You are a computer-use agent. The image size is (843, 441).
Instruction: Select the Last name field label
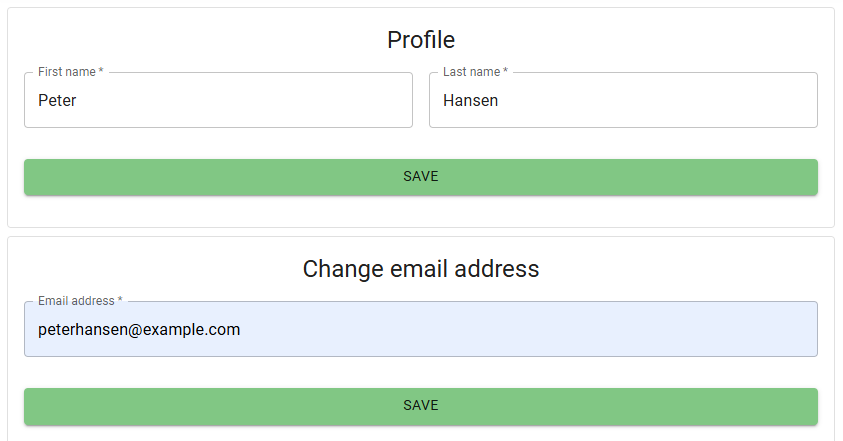coord(471,72)
